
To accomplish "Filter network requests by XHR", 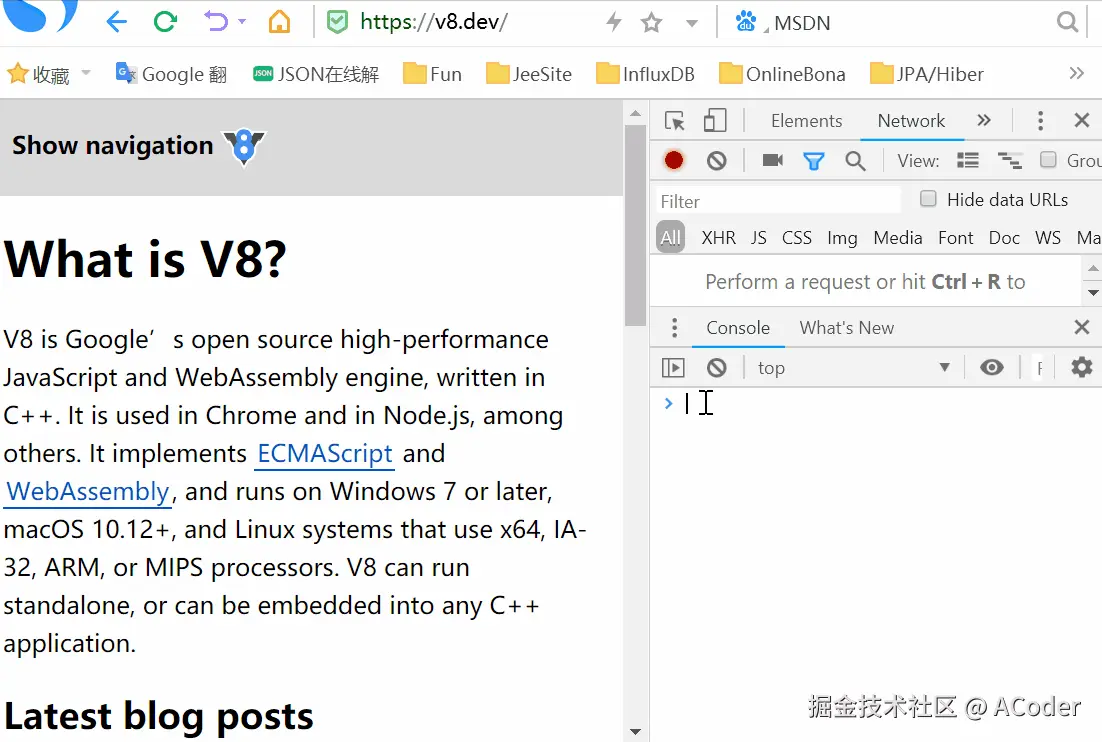I will click(718, 238).
